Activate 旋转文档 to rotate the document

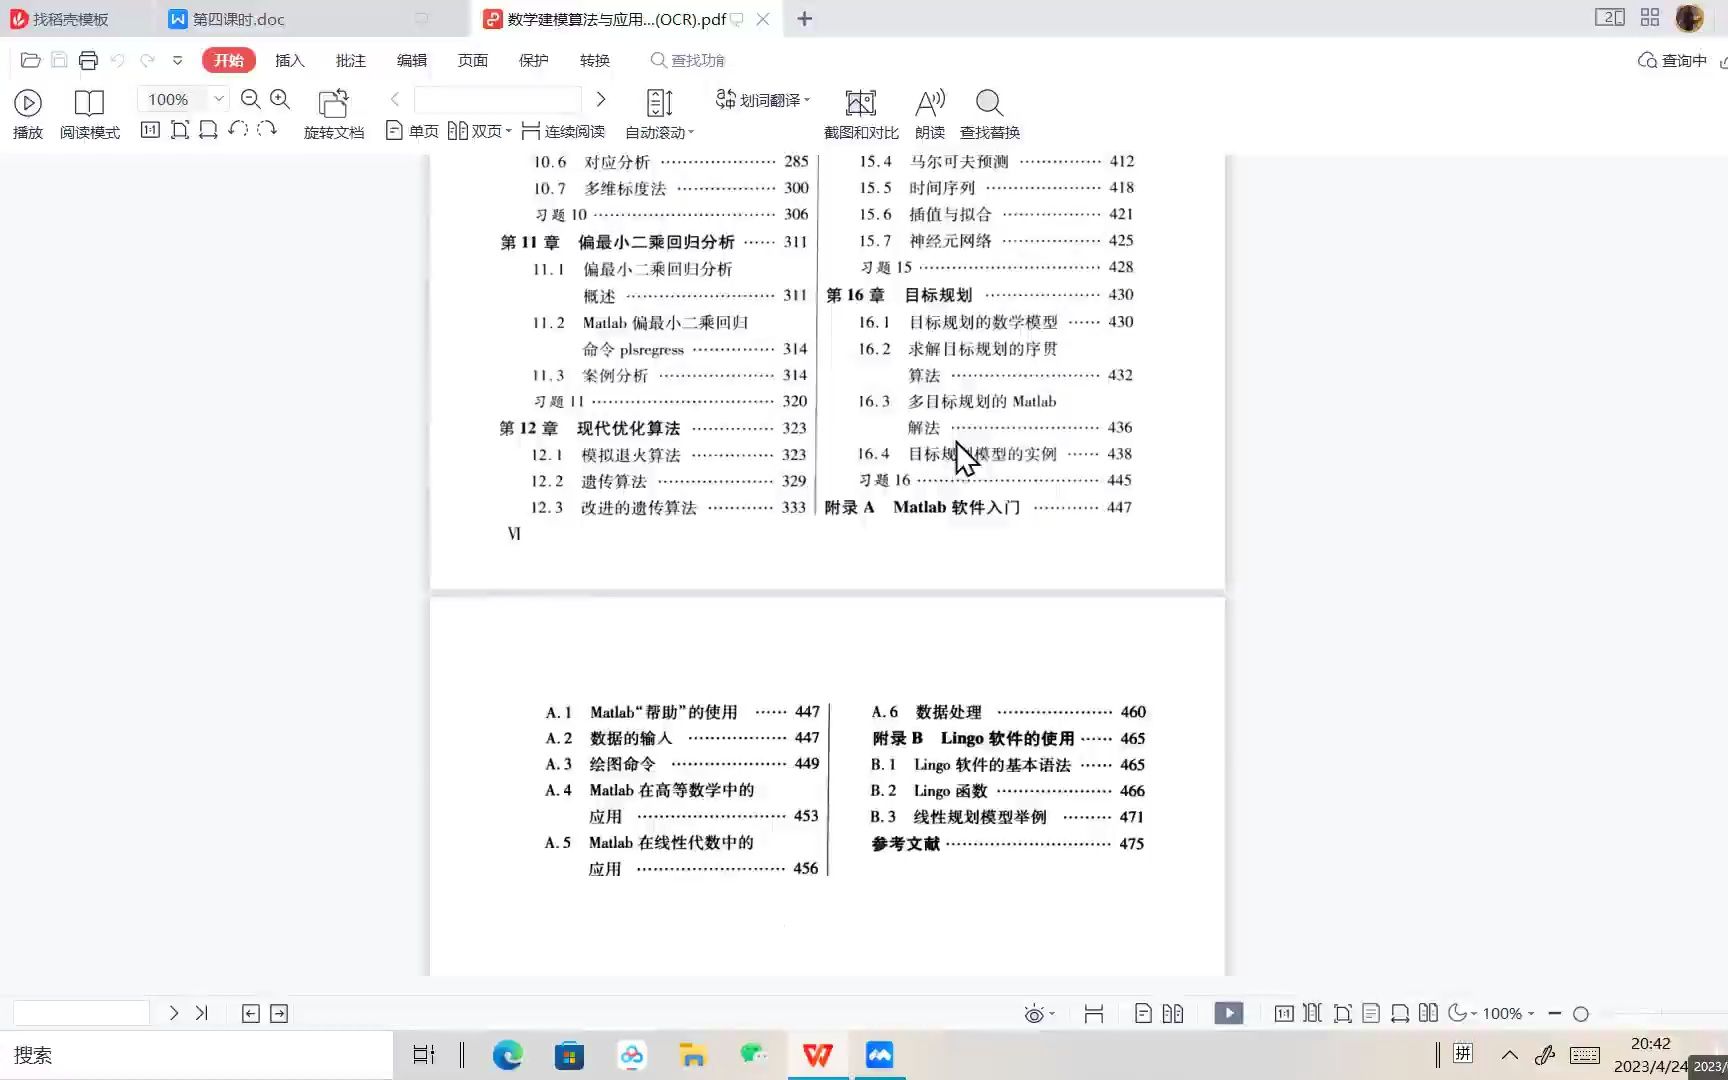(333, 112)
